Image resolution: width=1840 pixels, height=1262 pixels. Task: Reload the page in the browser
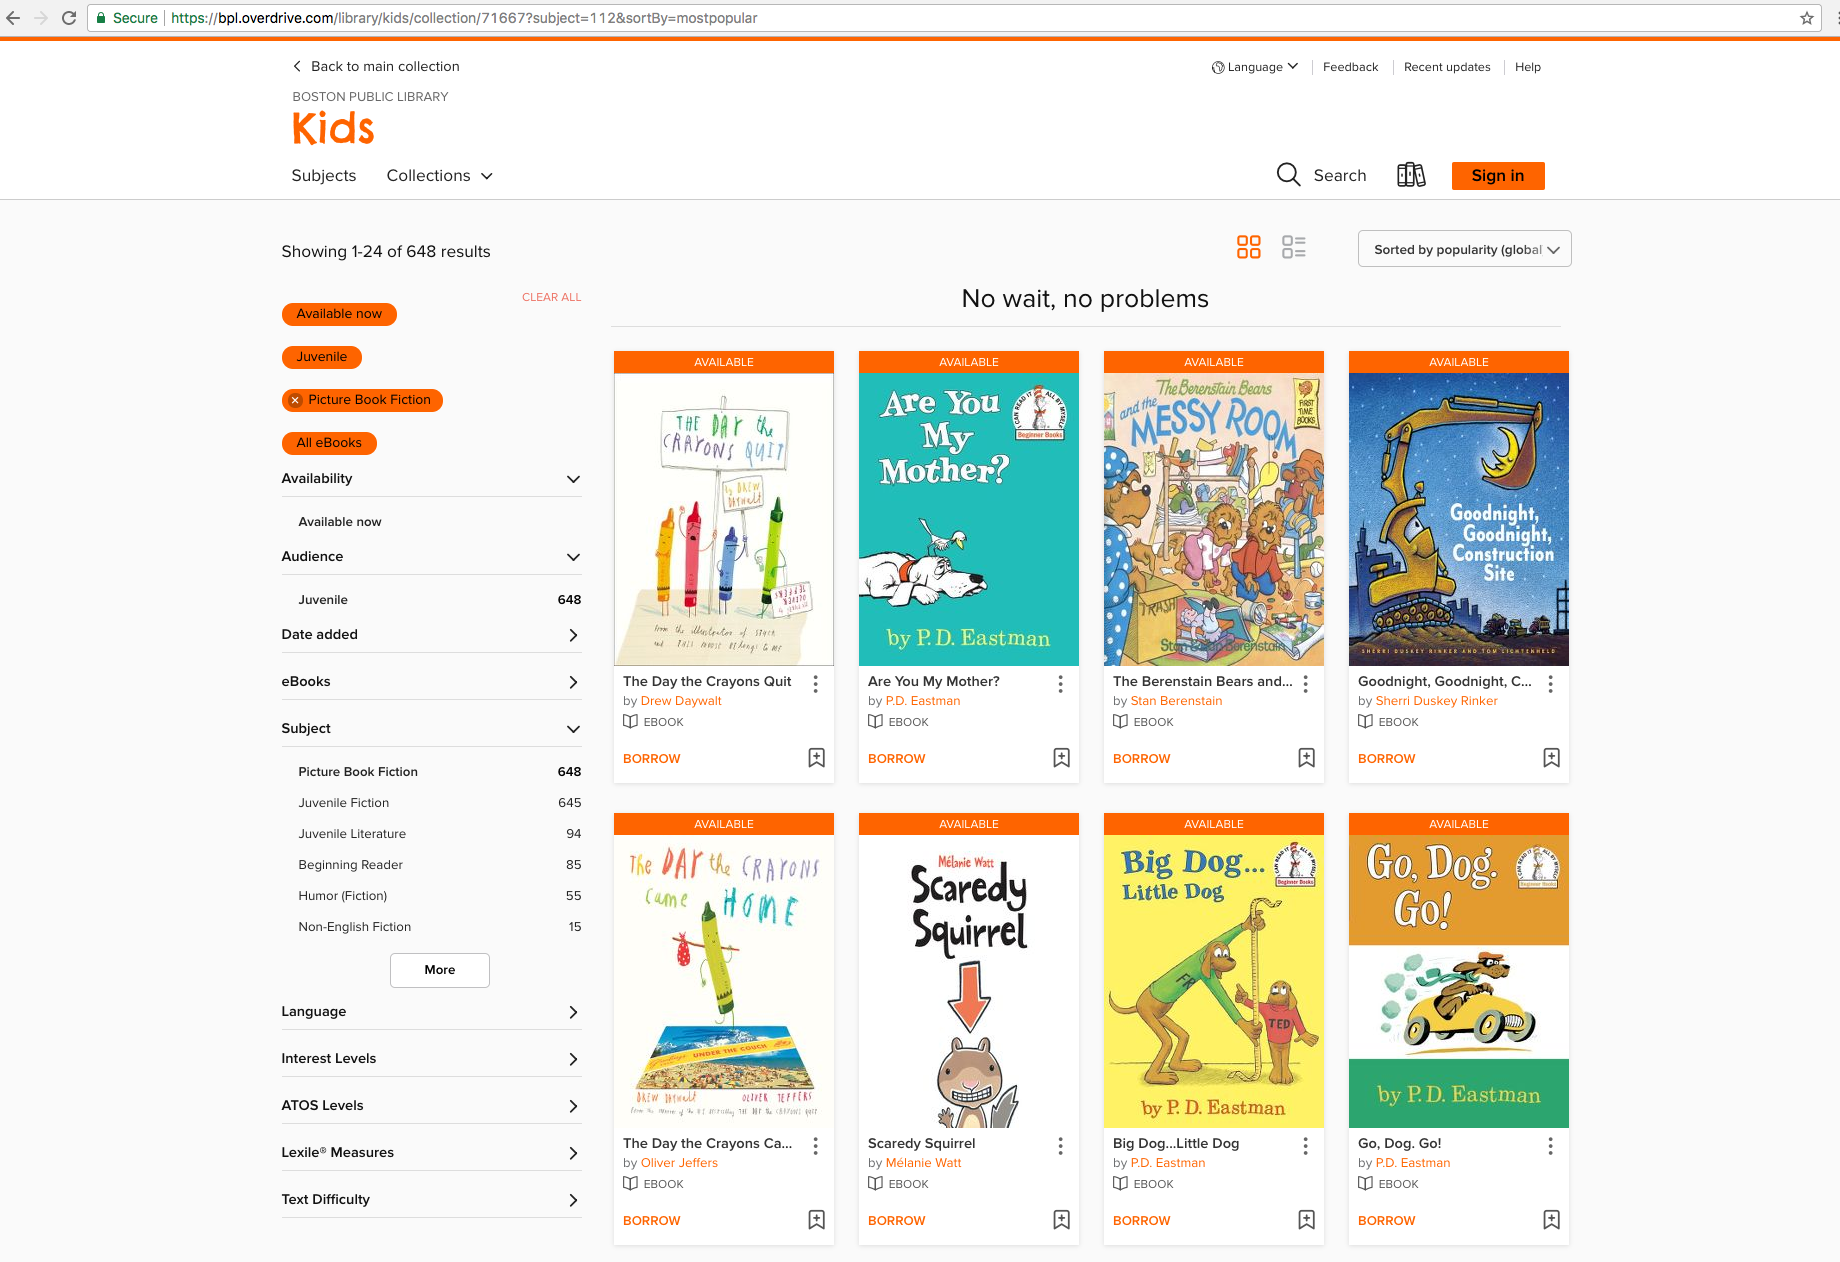(69, 18)
